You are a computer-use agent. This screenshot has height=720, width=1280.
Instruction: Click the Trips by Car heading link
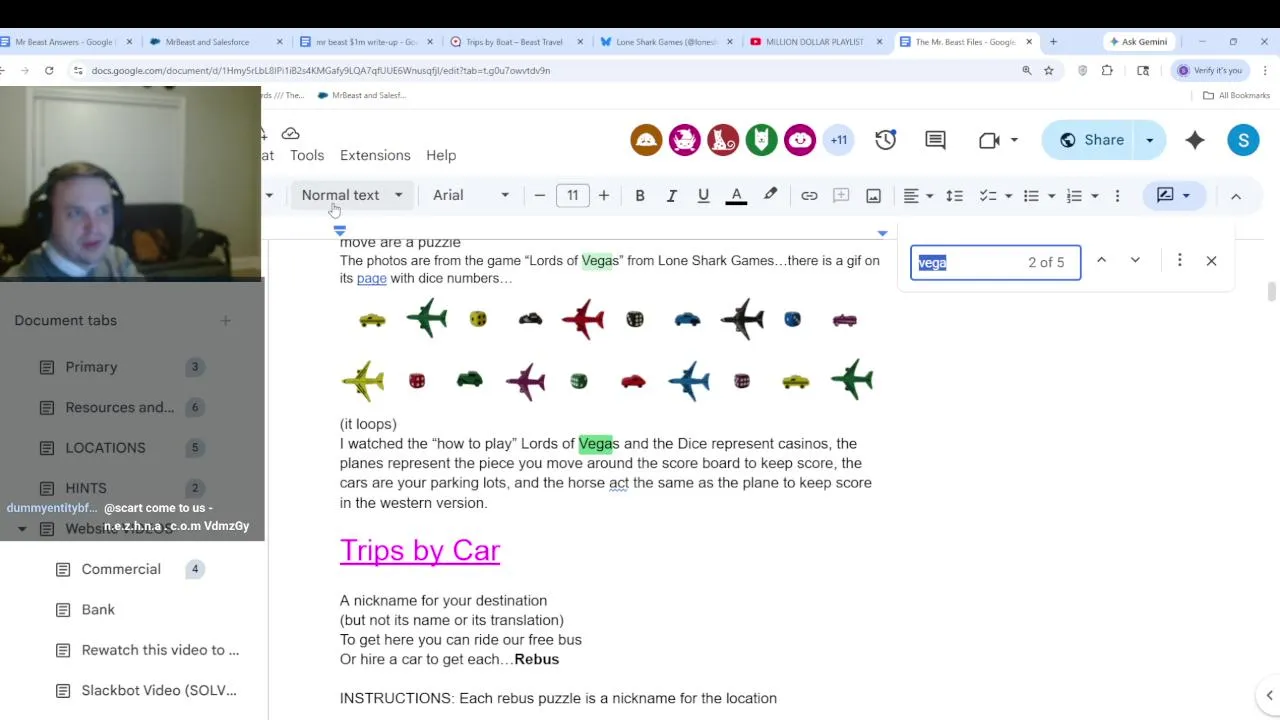(x=420, y=551)
